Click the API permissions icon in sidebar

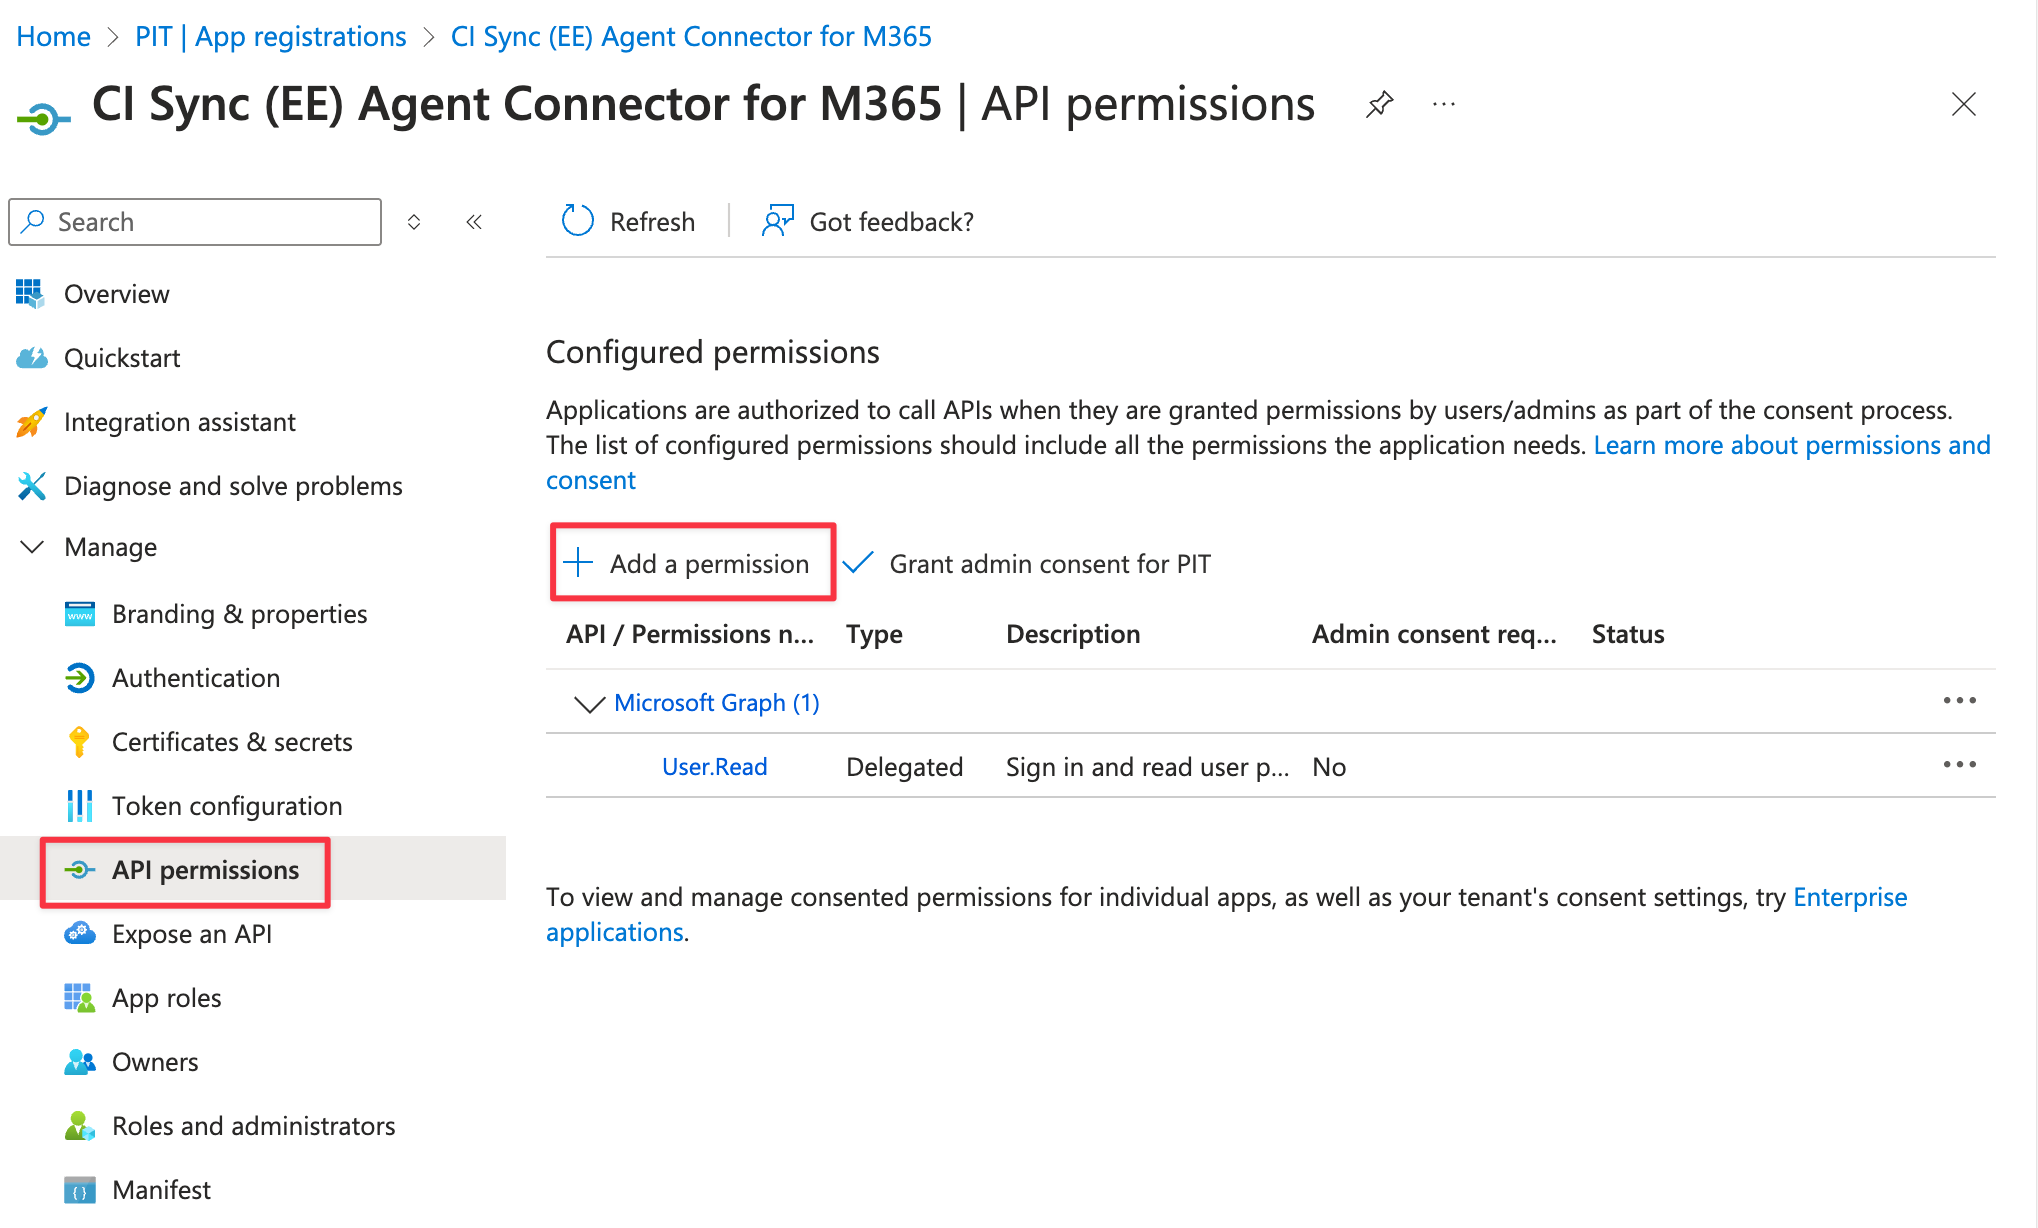coord(80,870)
